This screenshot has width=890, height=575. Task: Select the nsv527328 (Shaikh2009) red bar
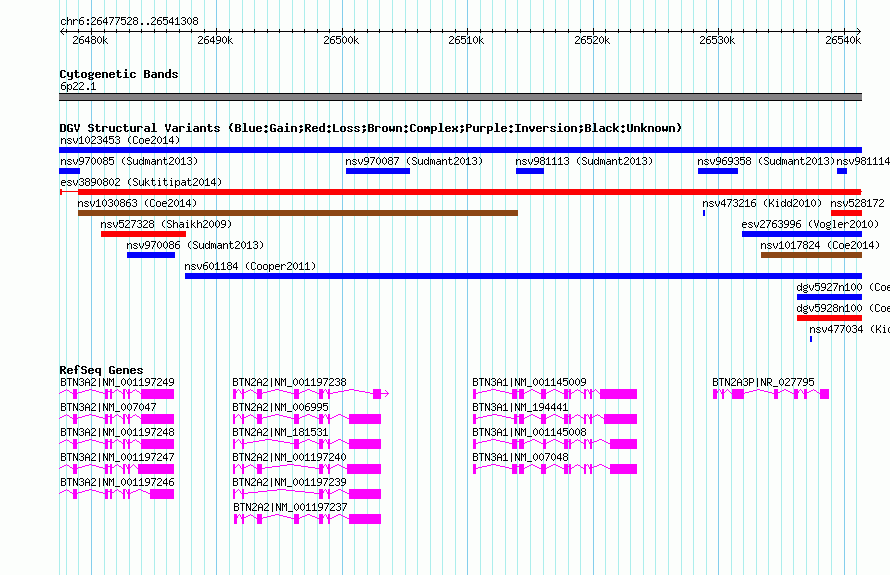coord(143,234)
